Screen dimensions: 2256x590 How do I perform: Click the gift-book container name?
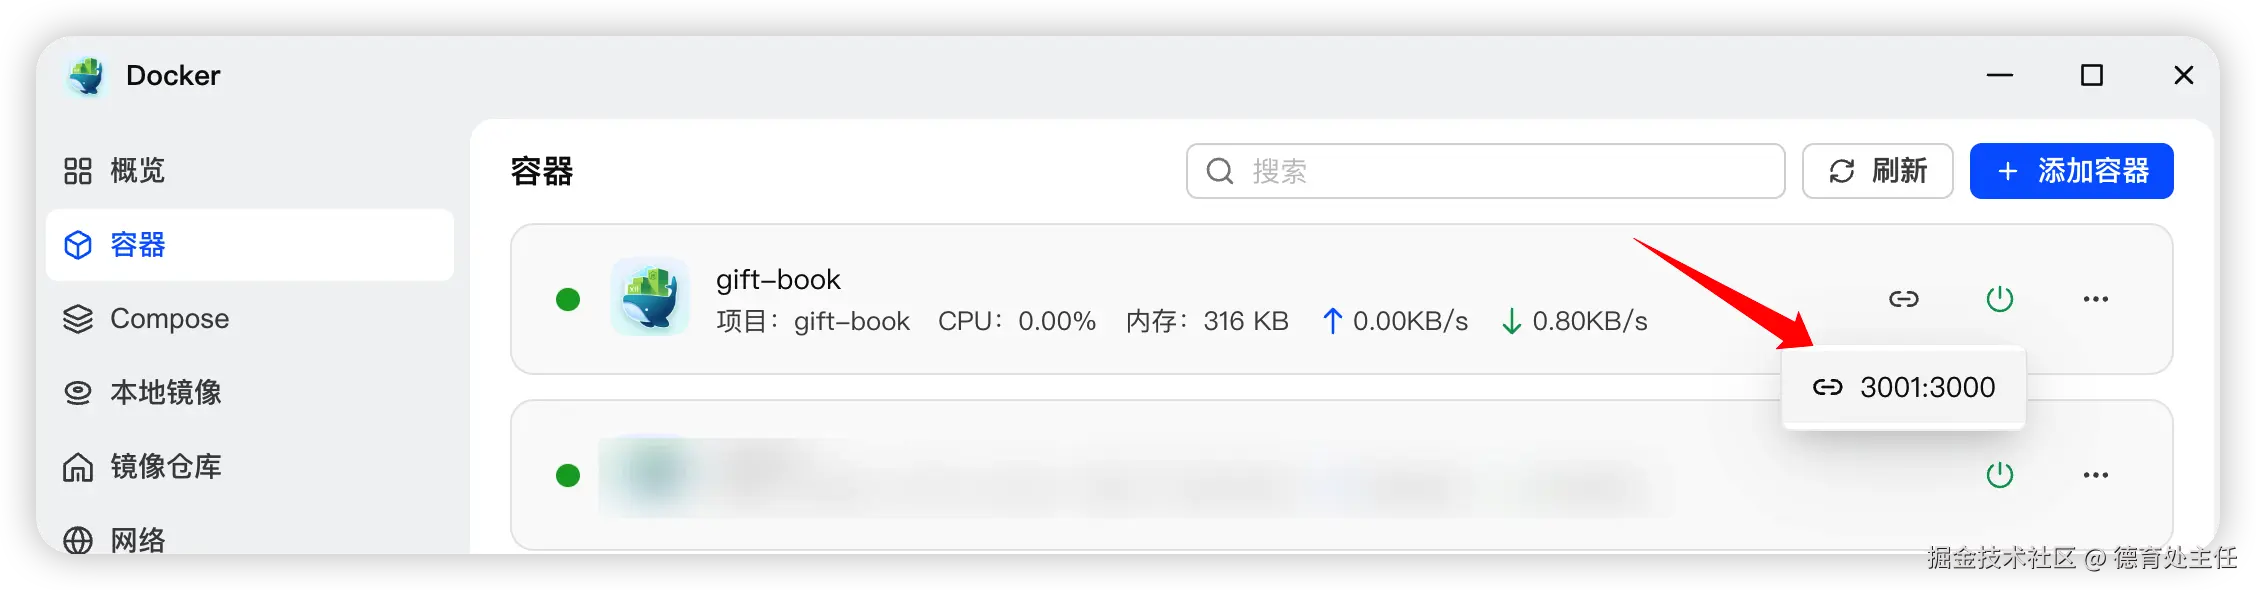click(x=778, y=279)
